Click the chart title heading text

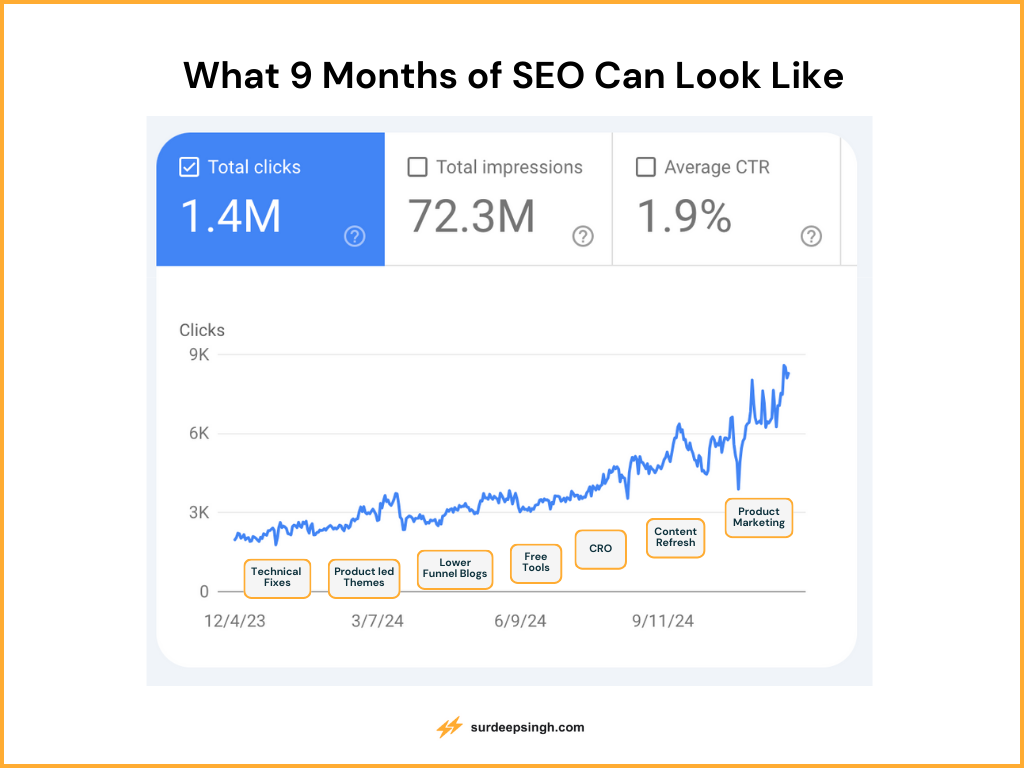(x=513, y=76)
